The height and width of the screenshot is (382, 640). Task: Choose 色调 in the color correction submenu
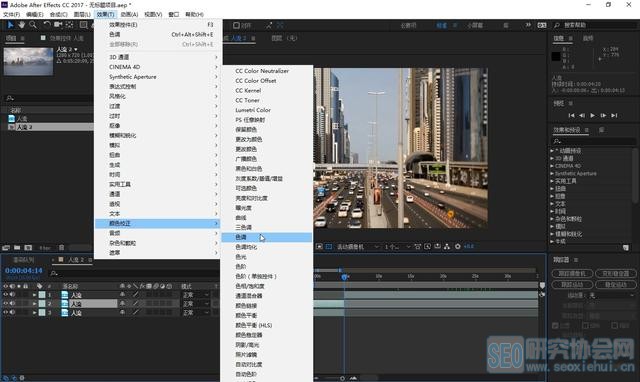[267, 237]
